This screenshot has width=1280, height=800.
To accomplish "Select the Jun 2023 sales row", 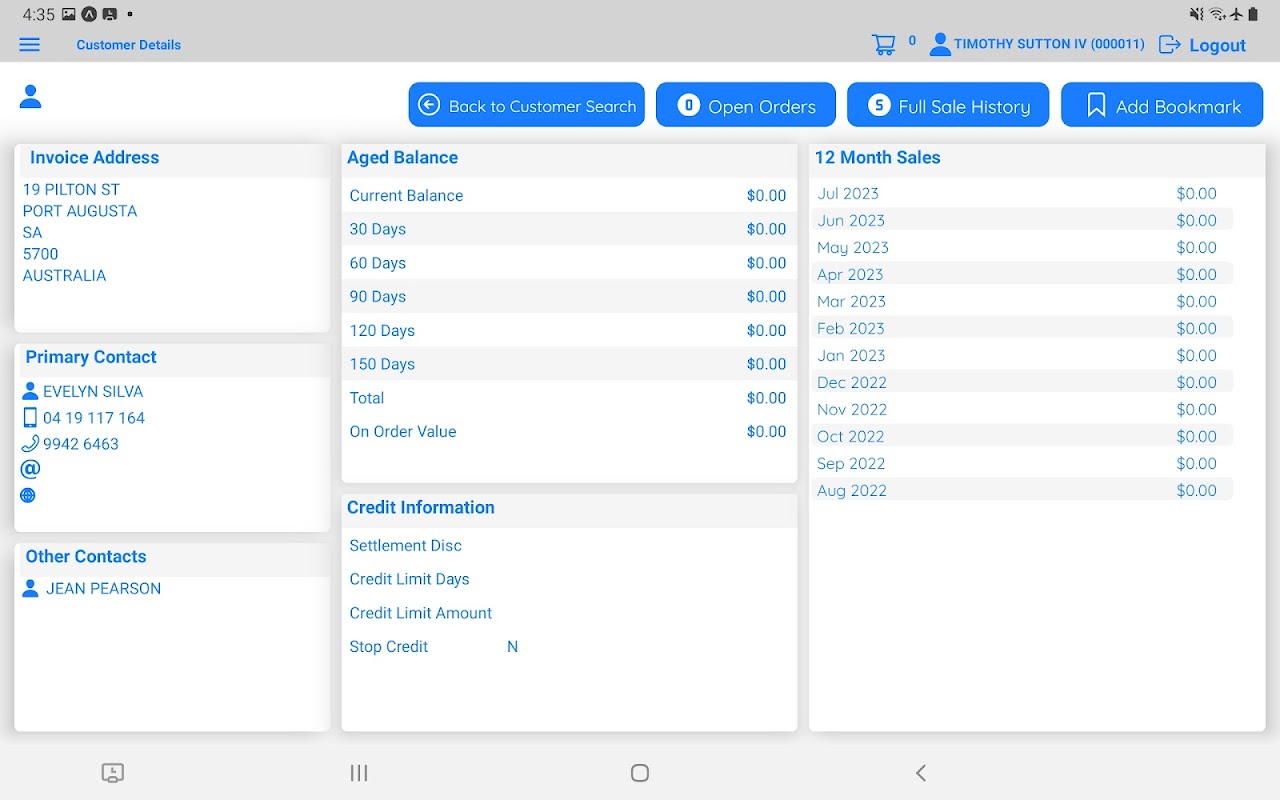I will [1023, 220].
